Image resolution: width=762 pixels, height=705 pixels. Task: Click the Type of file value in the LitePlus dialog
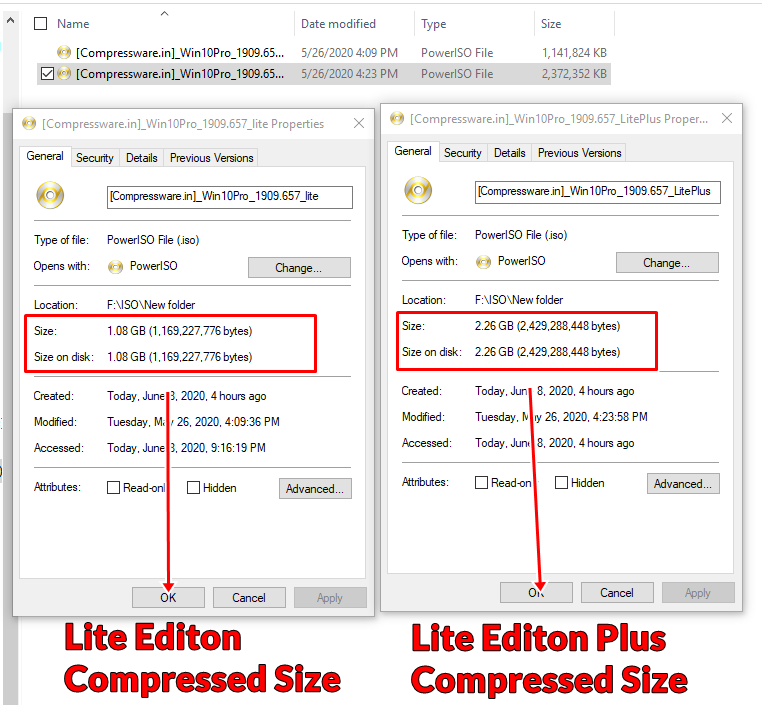[521, 235]
